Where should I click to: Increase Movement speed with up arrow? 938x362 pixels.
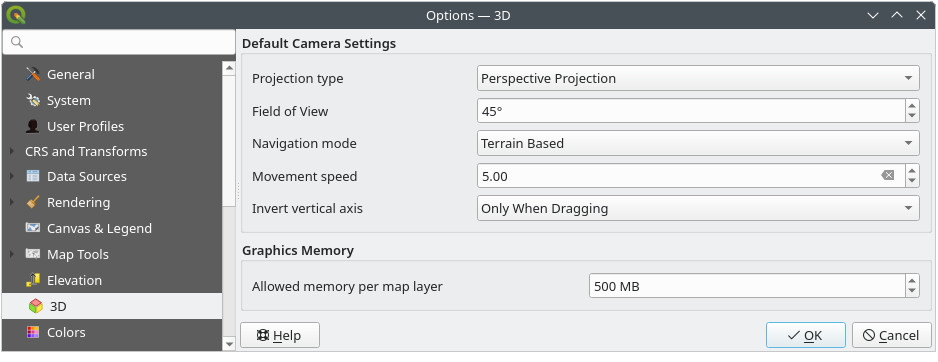pyautogui.click(x=912, y=170)
